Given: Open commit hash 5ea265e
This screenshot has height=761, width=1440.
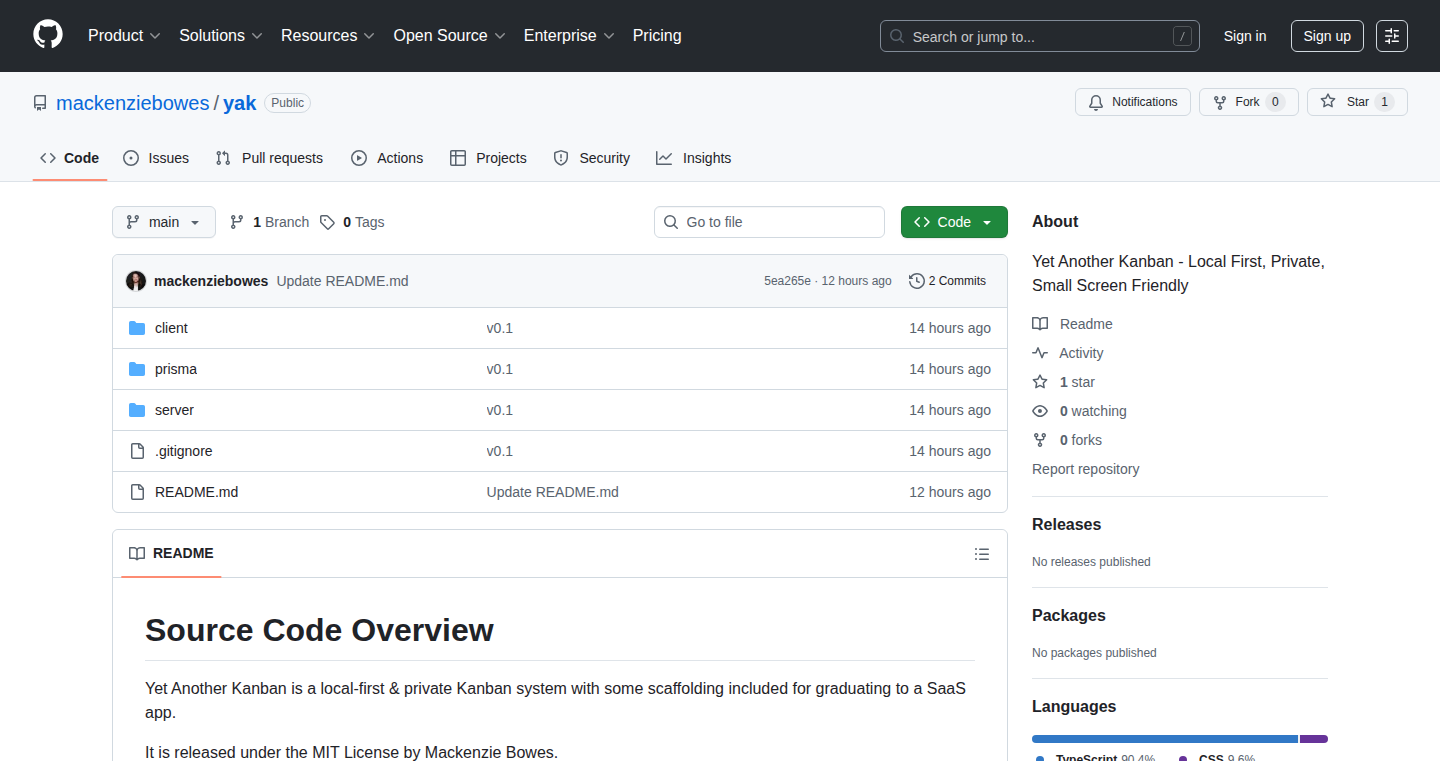Looking at the screenshot, I should pyautogui.click(x=787, y=281).
